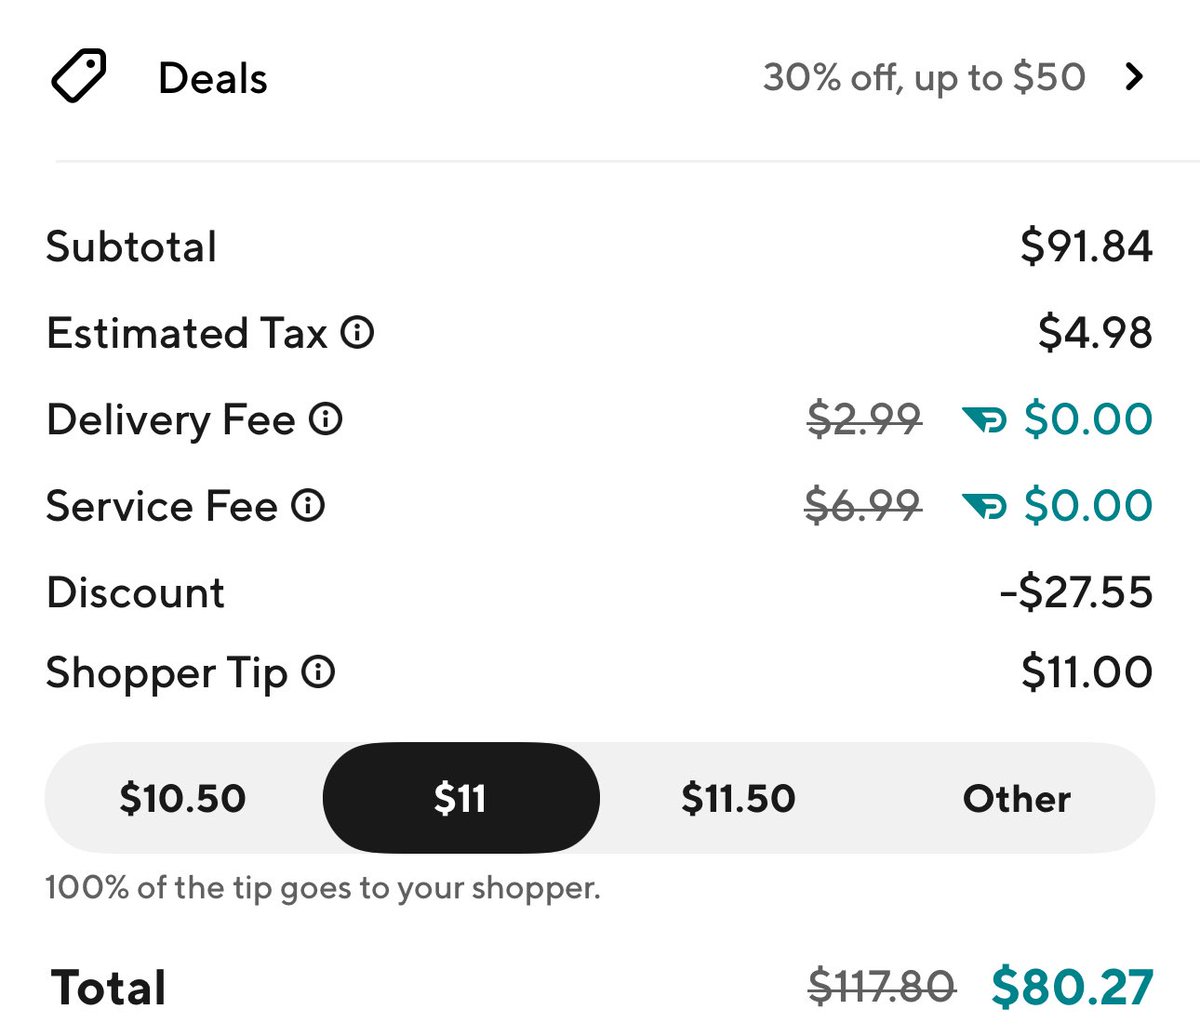Tap the Discount -$27.55 amount
1200x1036 pixels.
(x=1076, y=592)
